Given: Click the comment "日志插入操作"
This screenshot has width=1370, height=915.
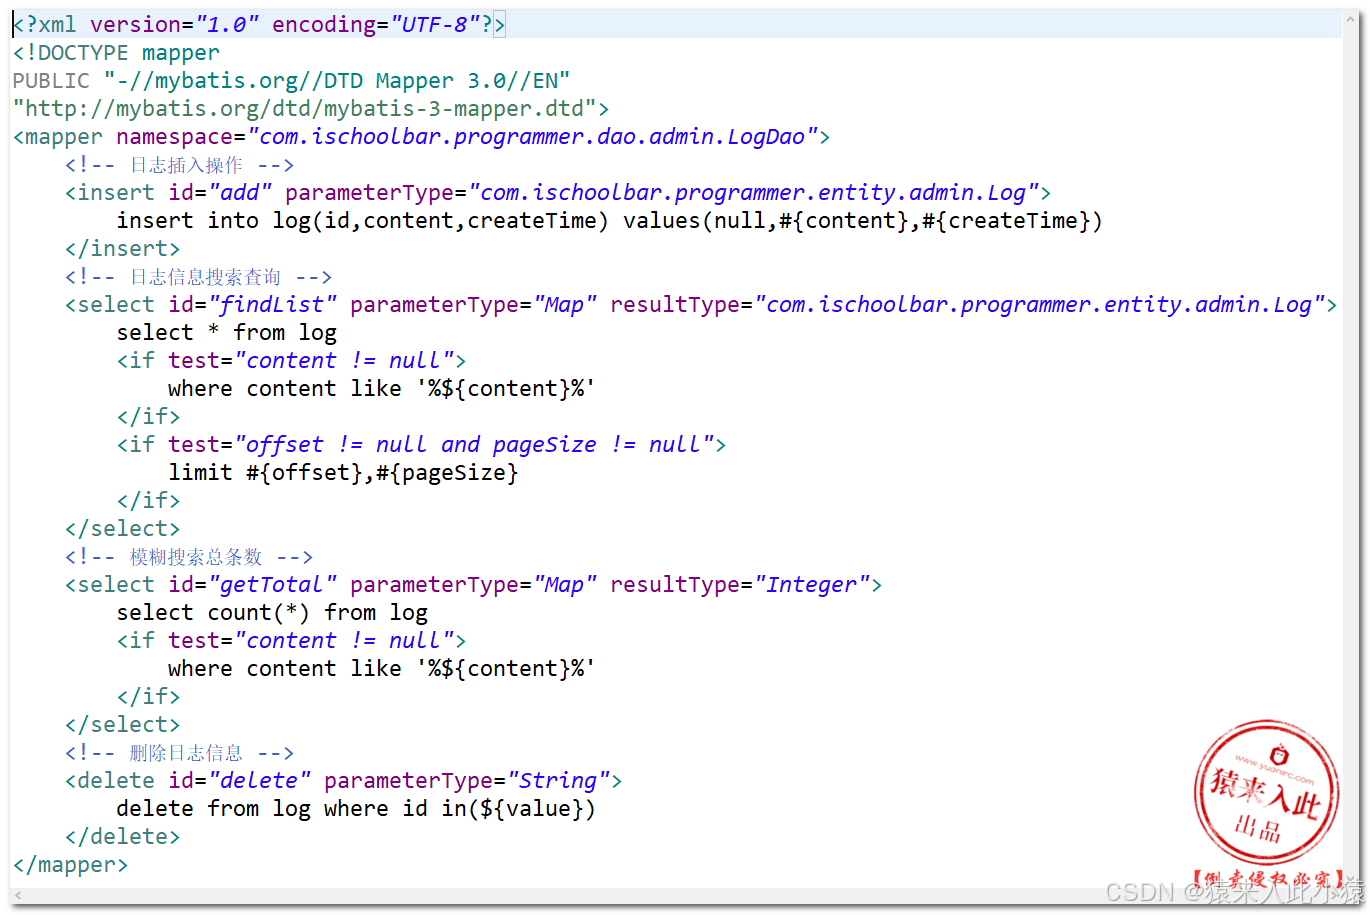Looking at the screenshot, I should coord(180,165).
